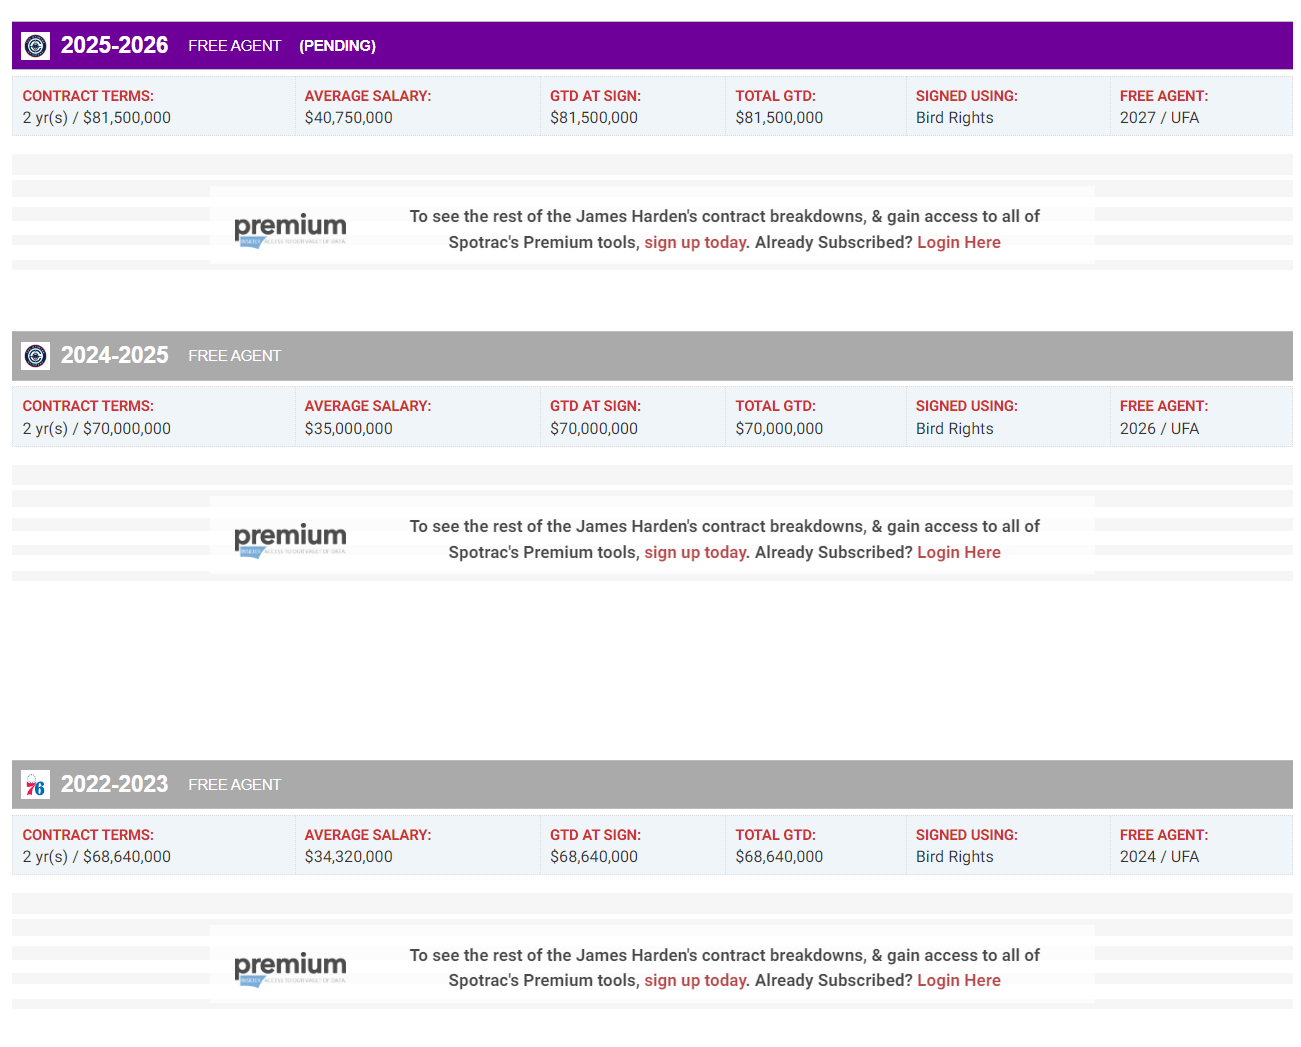Click 'Login Here' under 2025-2026 contract

point(959,242)
